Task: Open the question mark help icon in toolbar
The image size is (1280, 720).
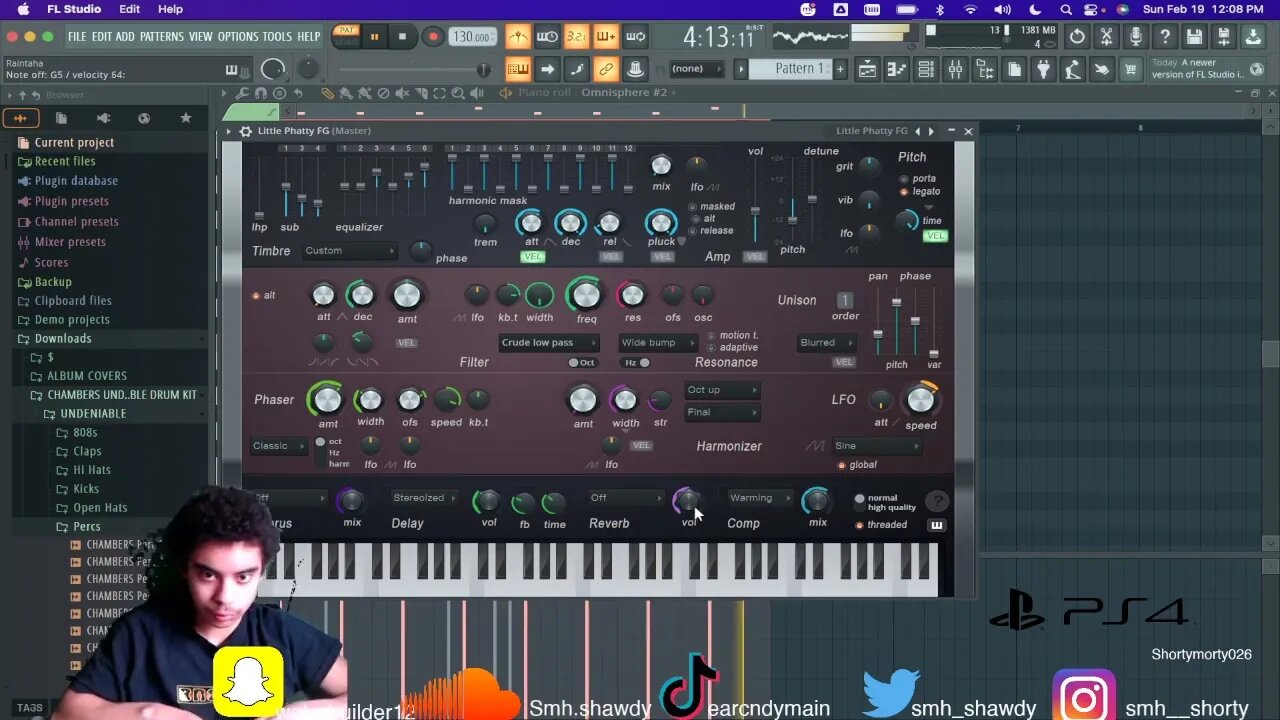Action: point(1165,37)
